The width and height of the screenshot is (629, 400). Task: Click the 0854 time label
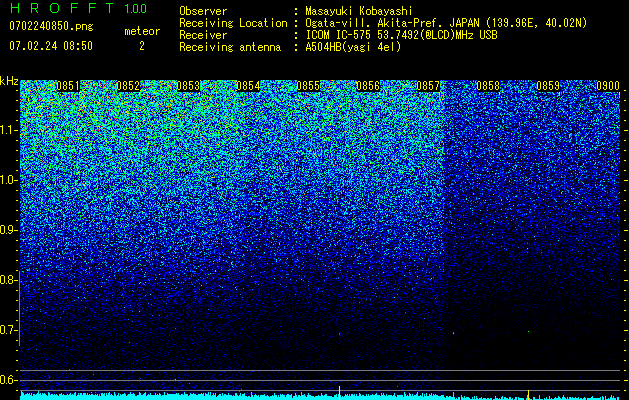248,86
